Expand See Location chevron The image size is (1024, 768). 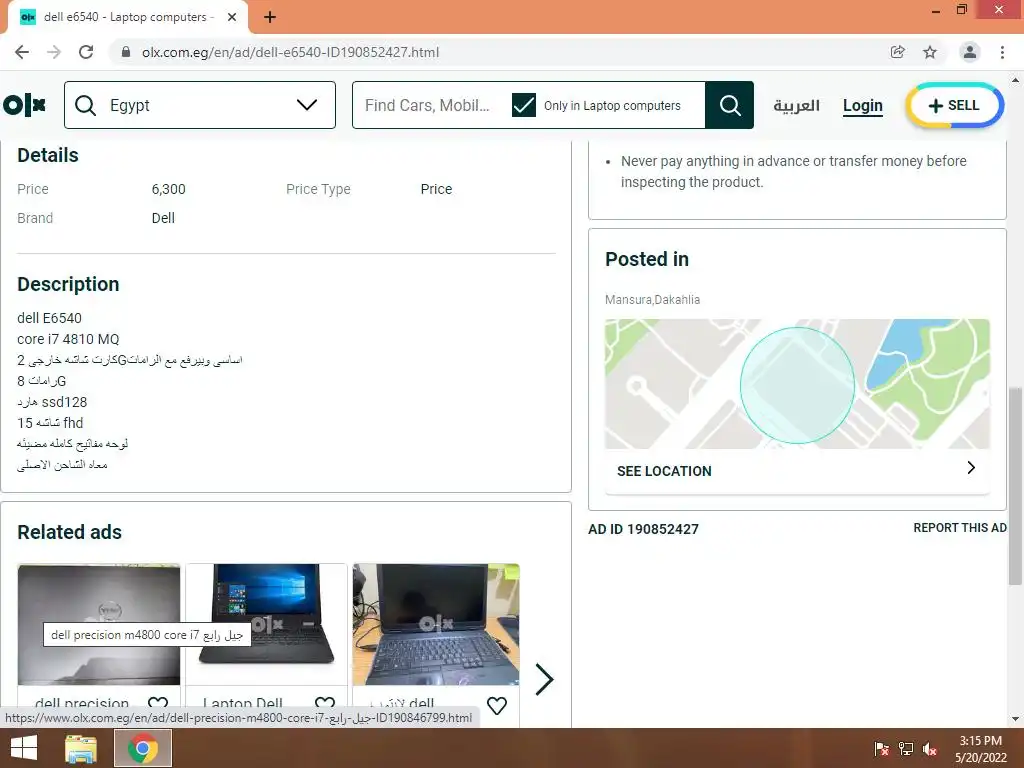pos(971,468)
